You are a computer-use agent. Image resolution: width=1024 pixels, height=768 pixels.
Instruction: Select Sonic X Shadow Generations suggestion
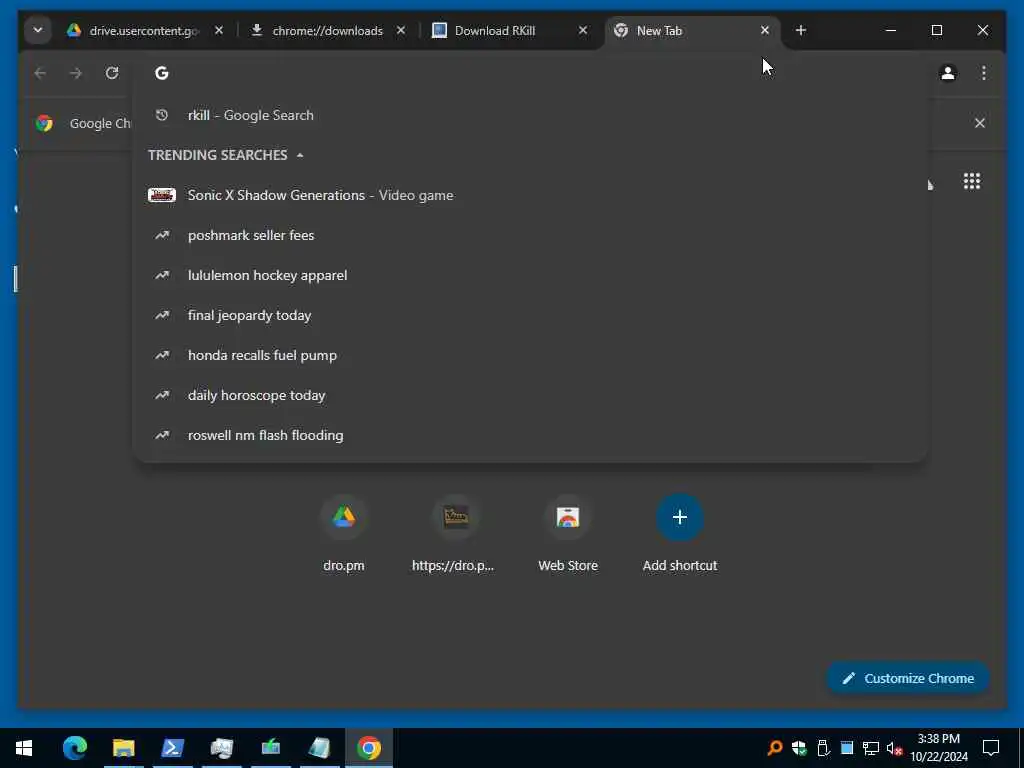530,195
